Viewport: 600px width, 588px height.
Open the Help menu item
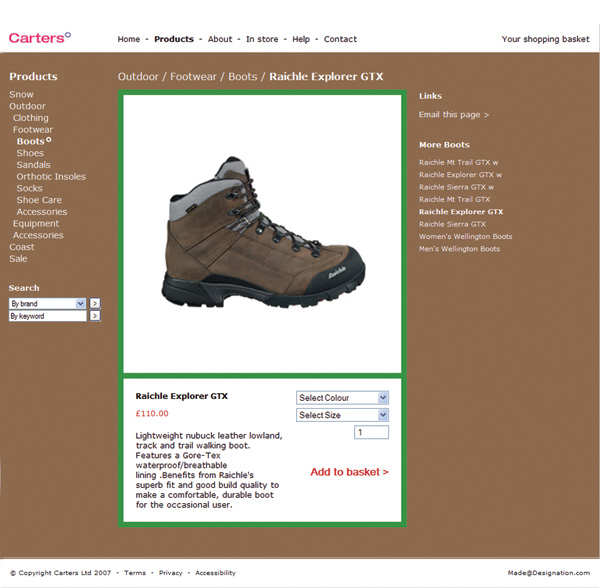click(301, 39)
